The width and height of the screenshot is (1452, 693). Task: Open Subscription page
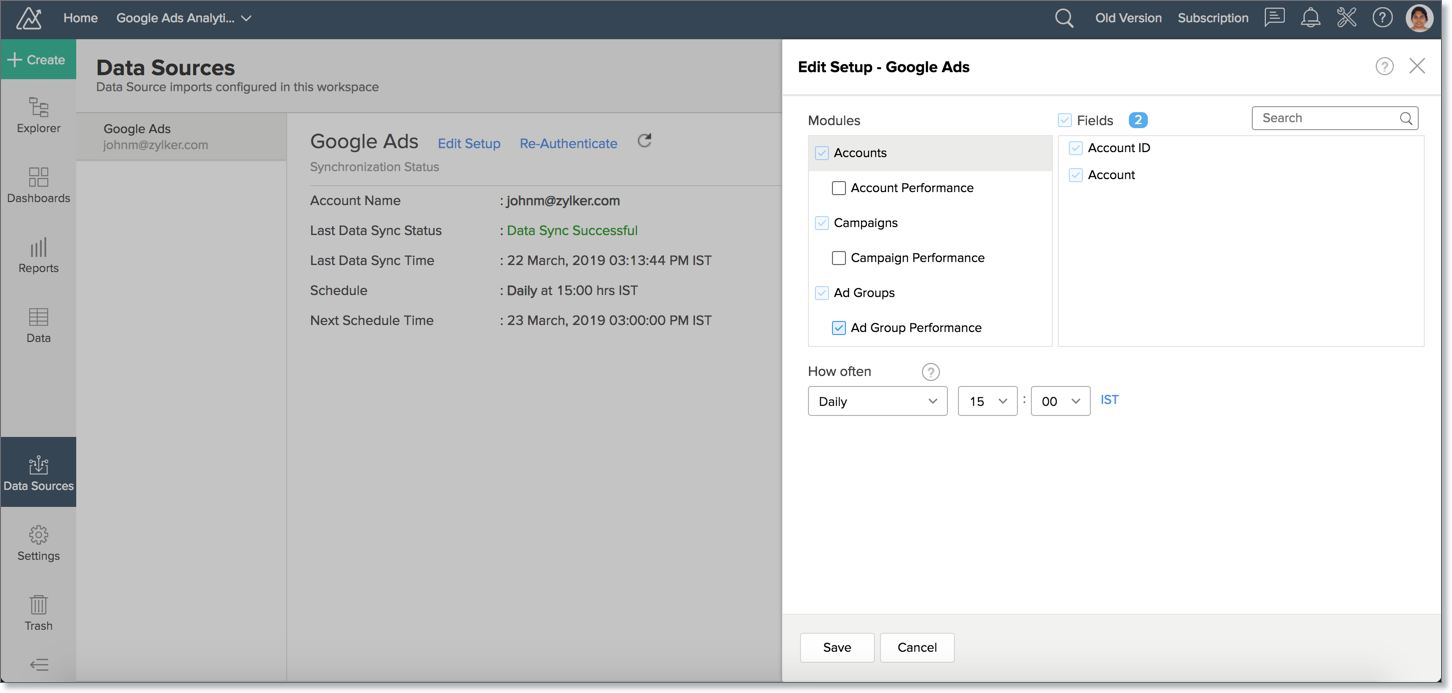point(1213,18)
